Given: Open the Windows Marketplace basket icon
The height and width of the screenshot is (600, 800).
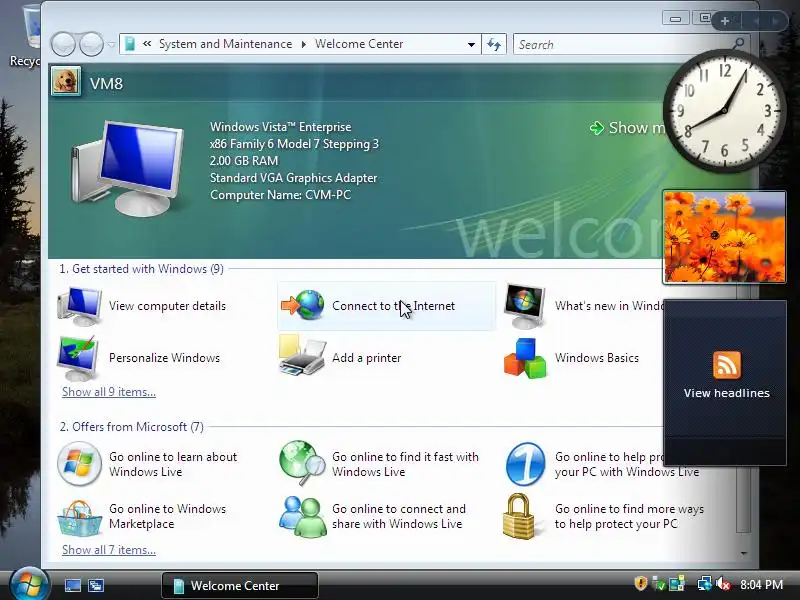Looking at the screenshot, I should pos(80,518).
